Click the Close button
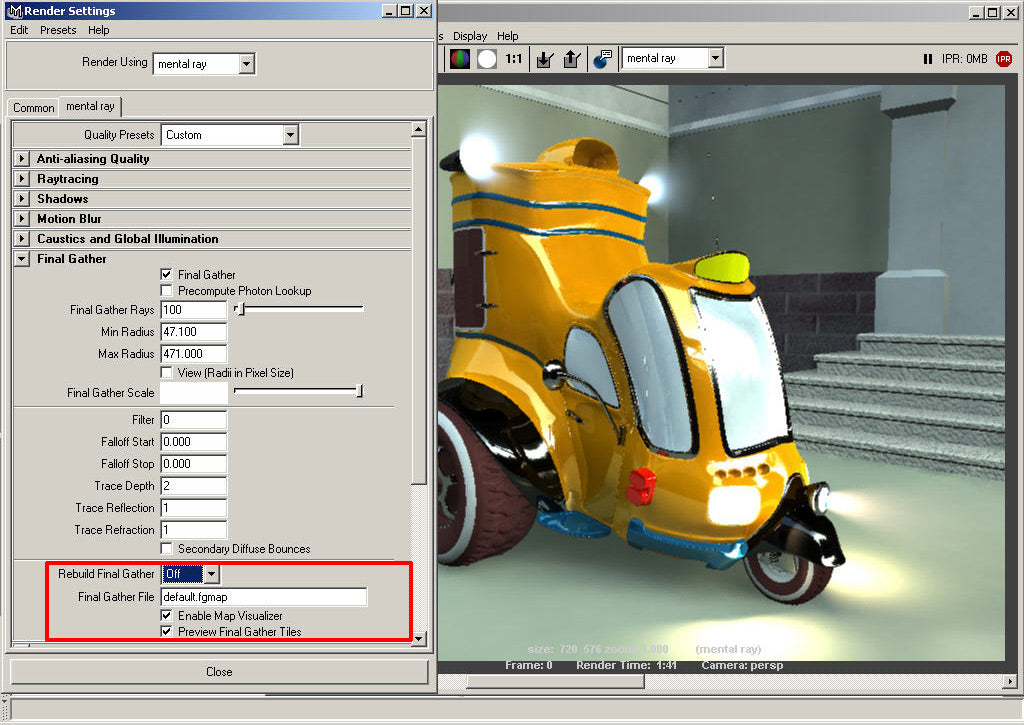This screenshot has width=1024, height=725. [x=219, y=672]
